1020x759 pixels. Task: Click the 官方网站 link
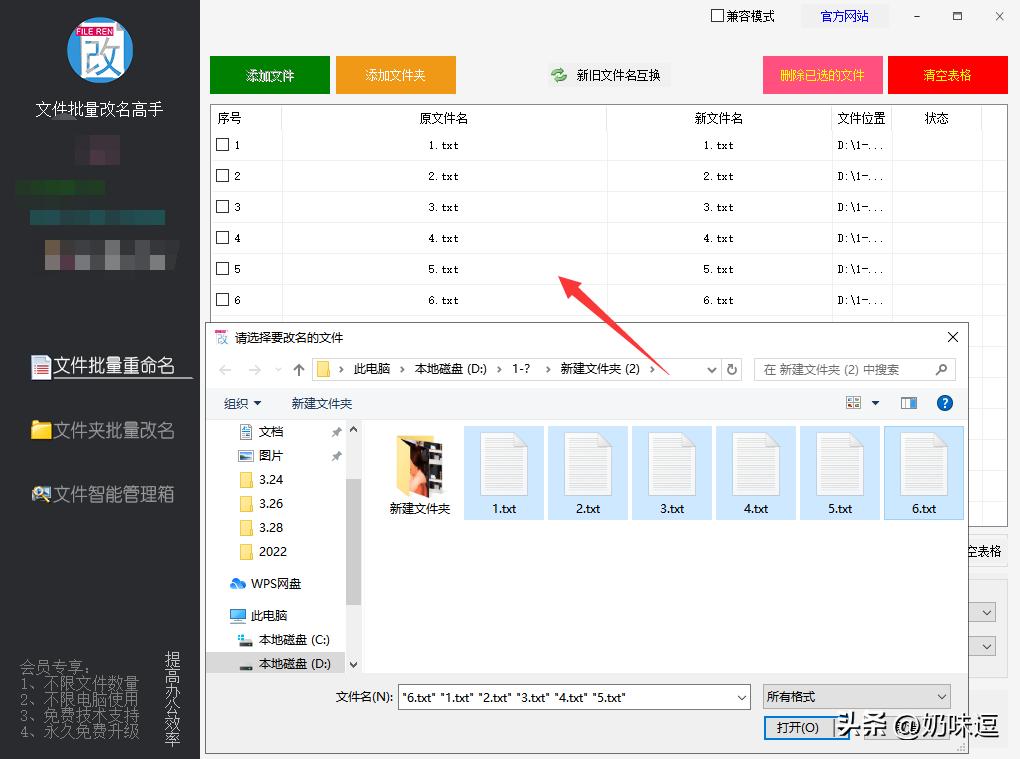point(843,17)
